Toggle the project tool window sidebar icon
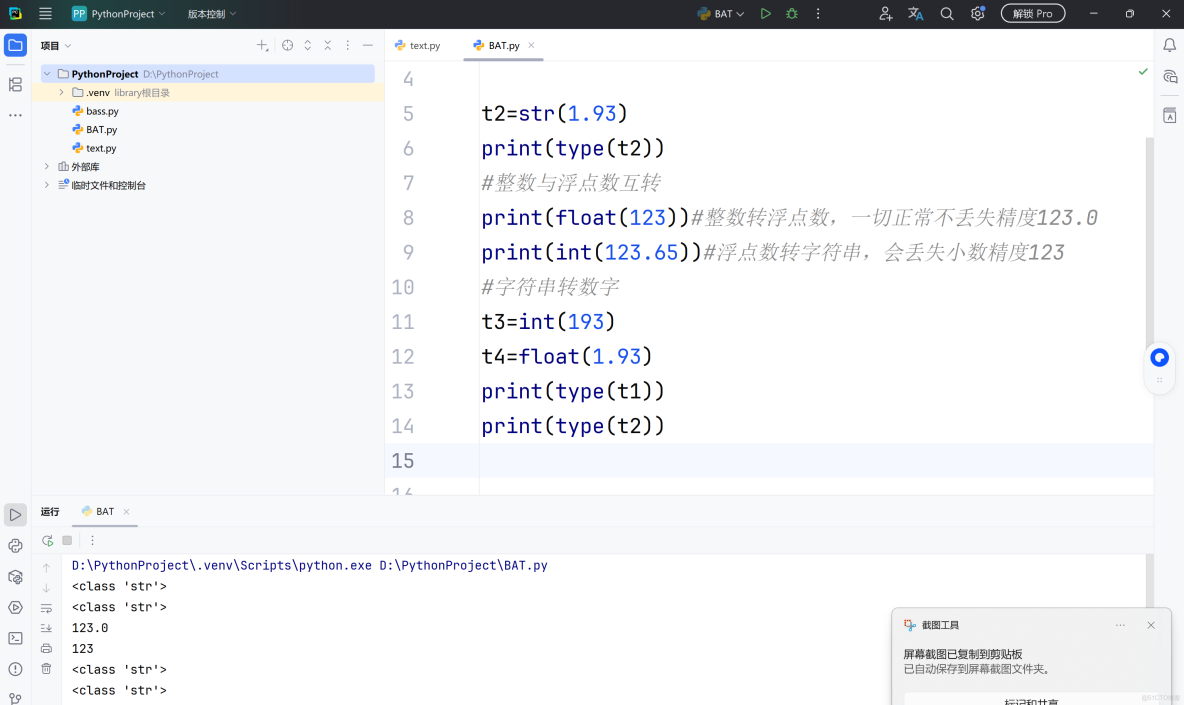Viewport: 1184px width, 705px height. tap(14, 45)
